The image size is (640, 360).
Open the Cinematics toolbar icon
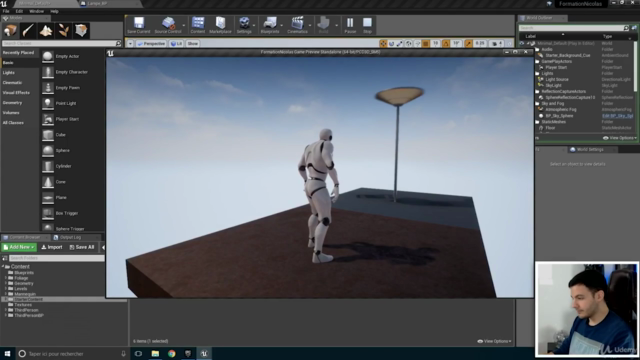click(x=297, y=25)
